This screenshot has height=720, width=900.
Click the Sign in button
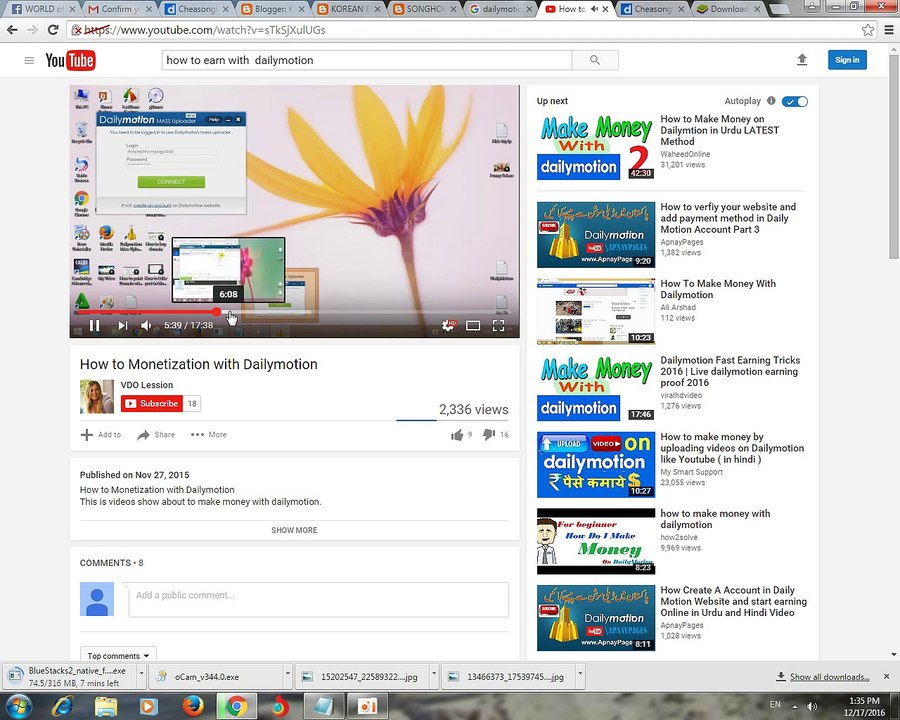[x=847, y=60]
